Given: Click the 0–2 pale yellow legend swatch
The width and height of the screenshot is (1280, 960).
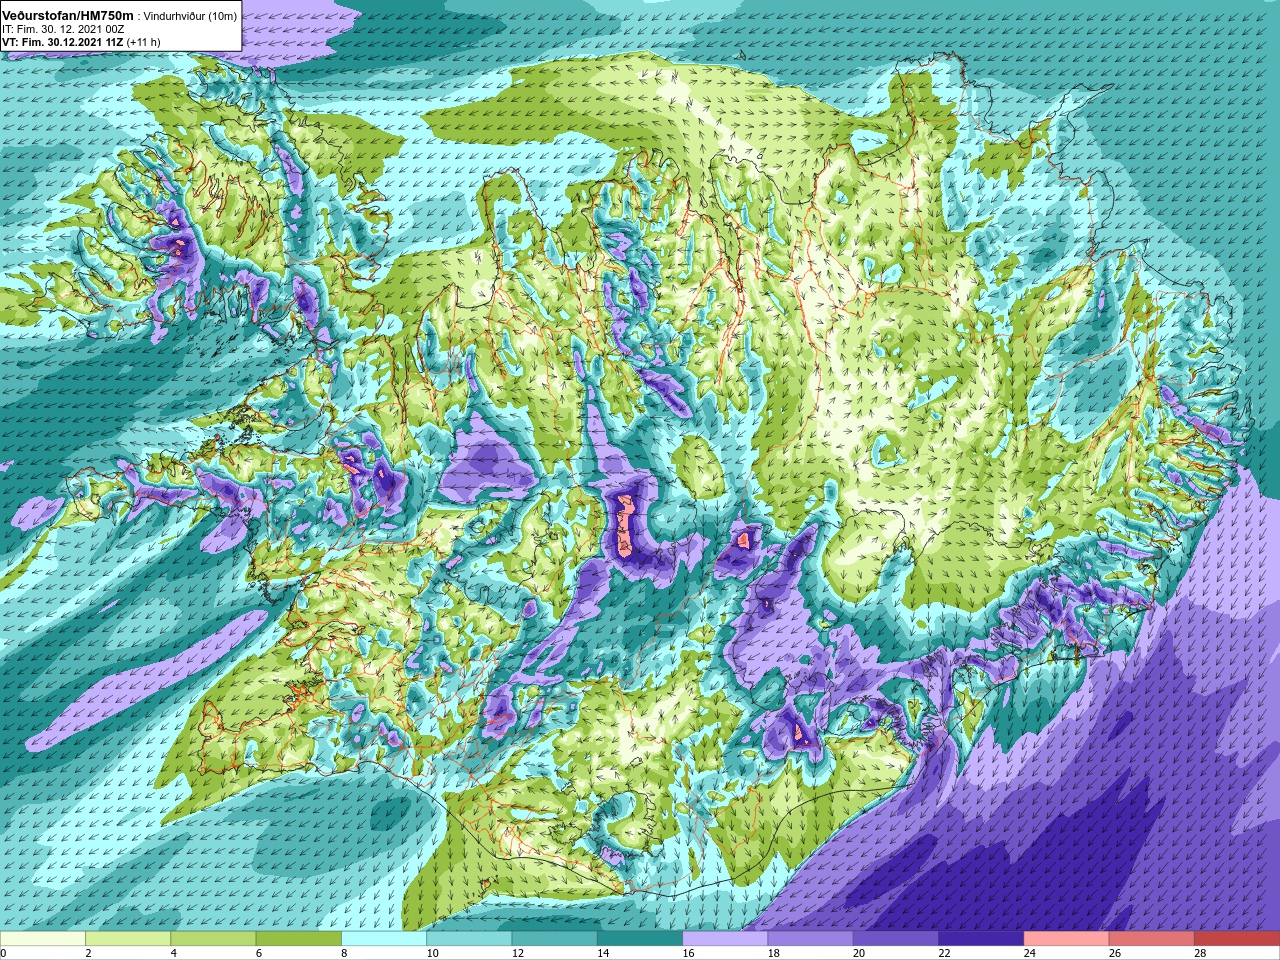Looking at the screenshot, I should click(43, 939).
